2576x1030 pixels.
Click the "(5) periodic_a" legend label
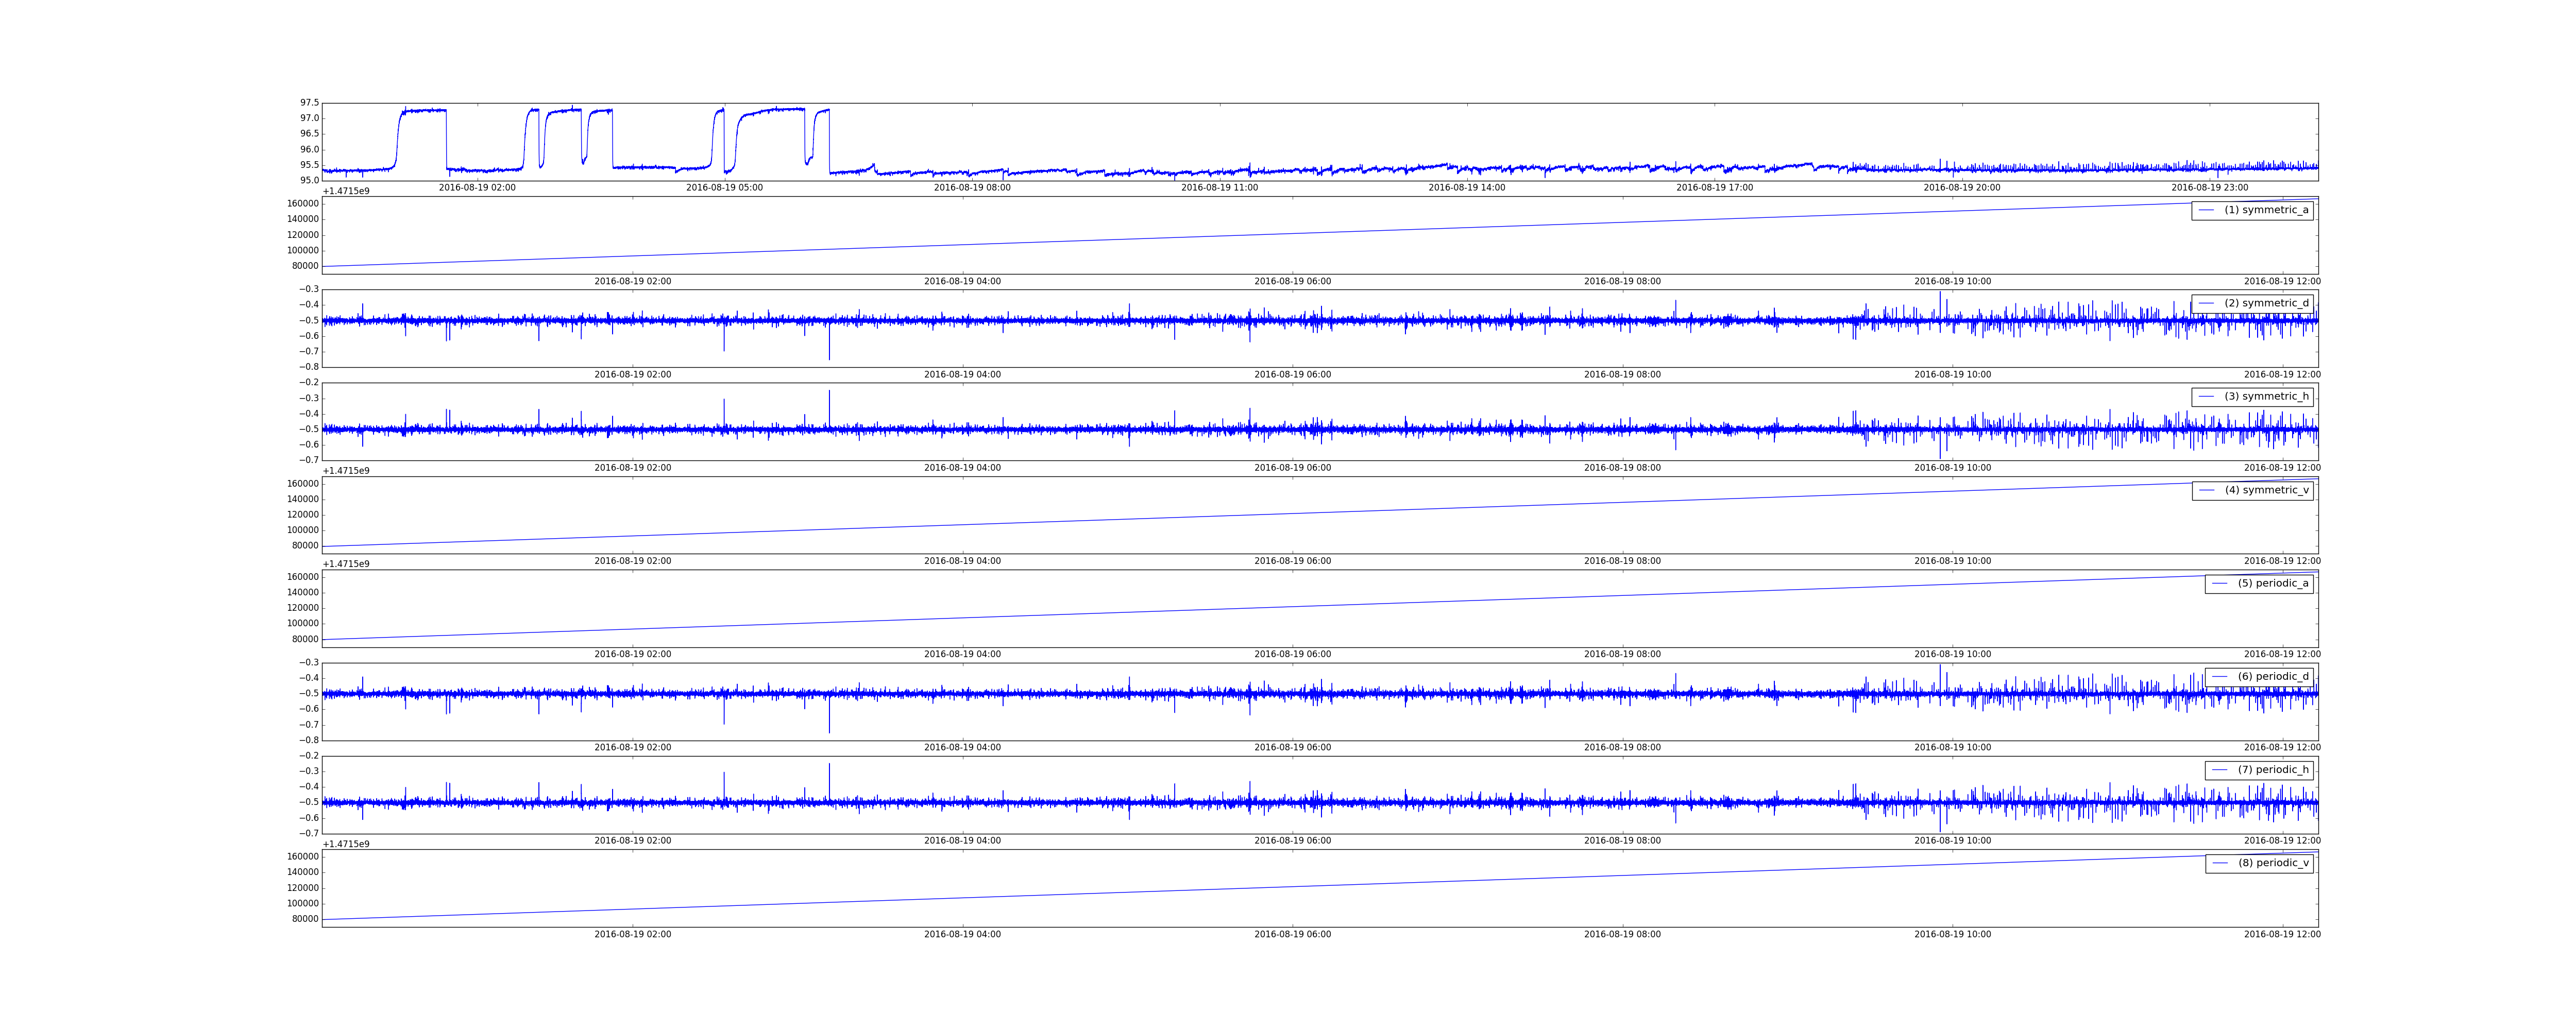pyautogui.click(x=2273, y=583)
